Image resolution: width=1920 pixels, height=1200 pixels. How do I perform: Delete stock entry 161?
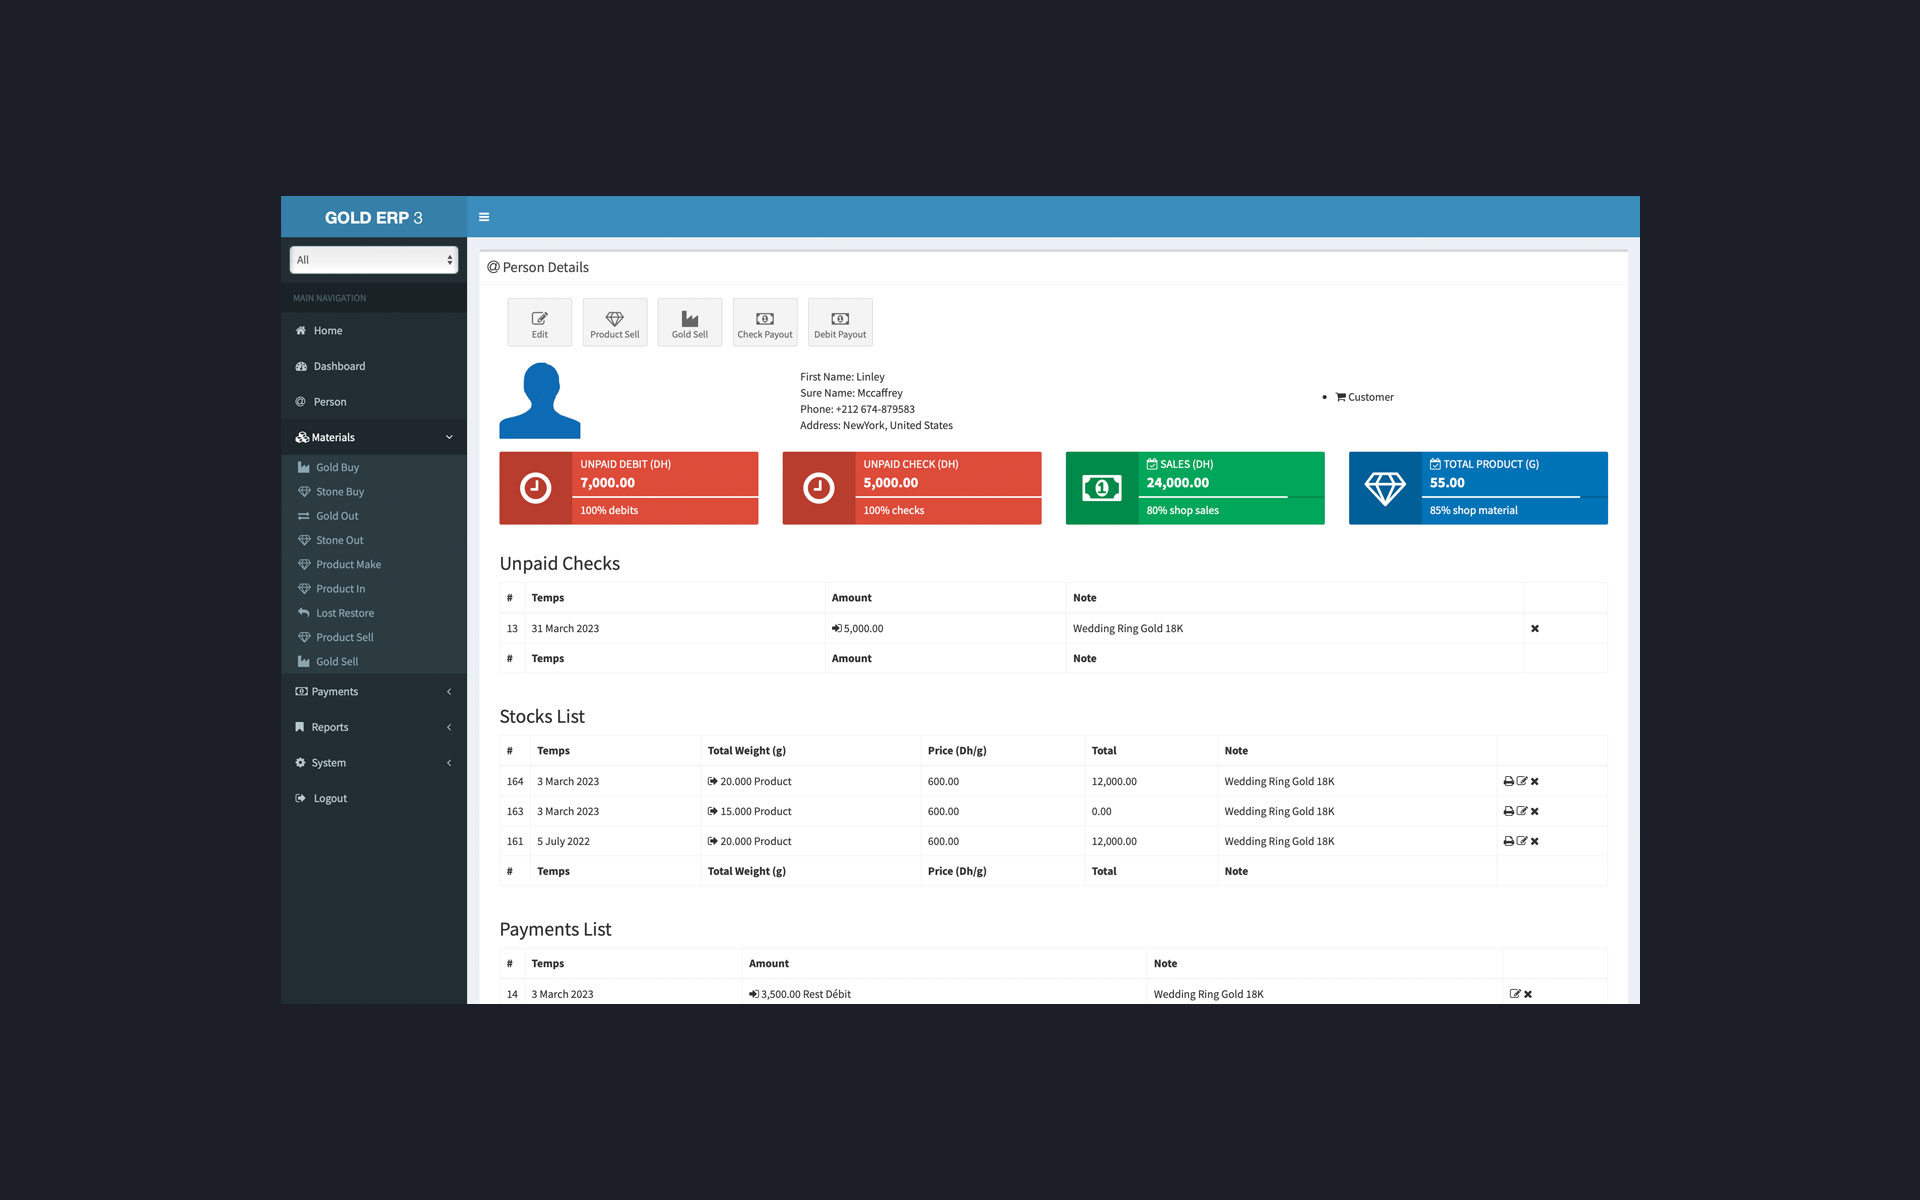(x=1535, y=842)
